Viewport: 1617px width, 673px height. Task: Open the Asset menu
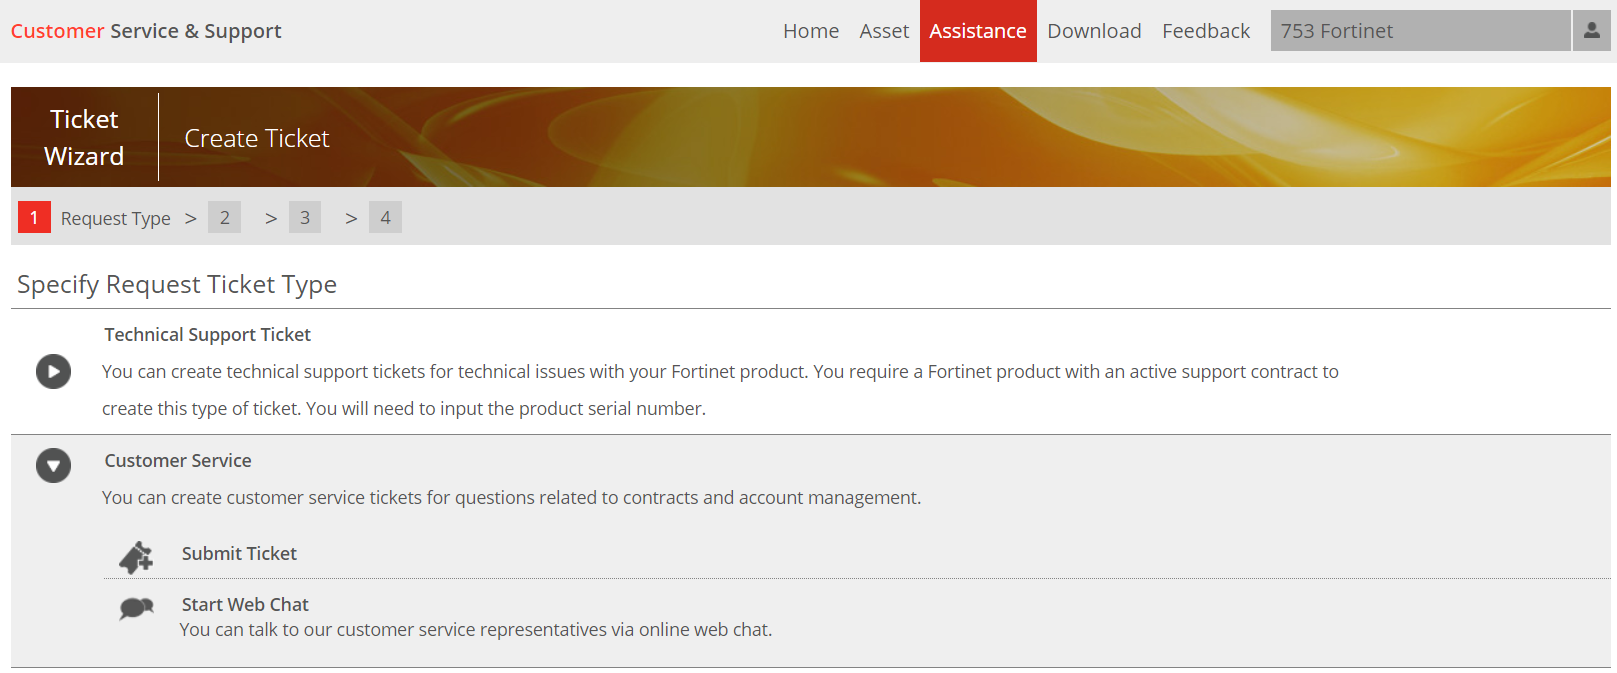(884, 31)
